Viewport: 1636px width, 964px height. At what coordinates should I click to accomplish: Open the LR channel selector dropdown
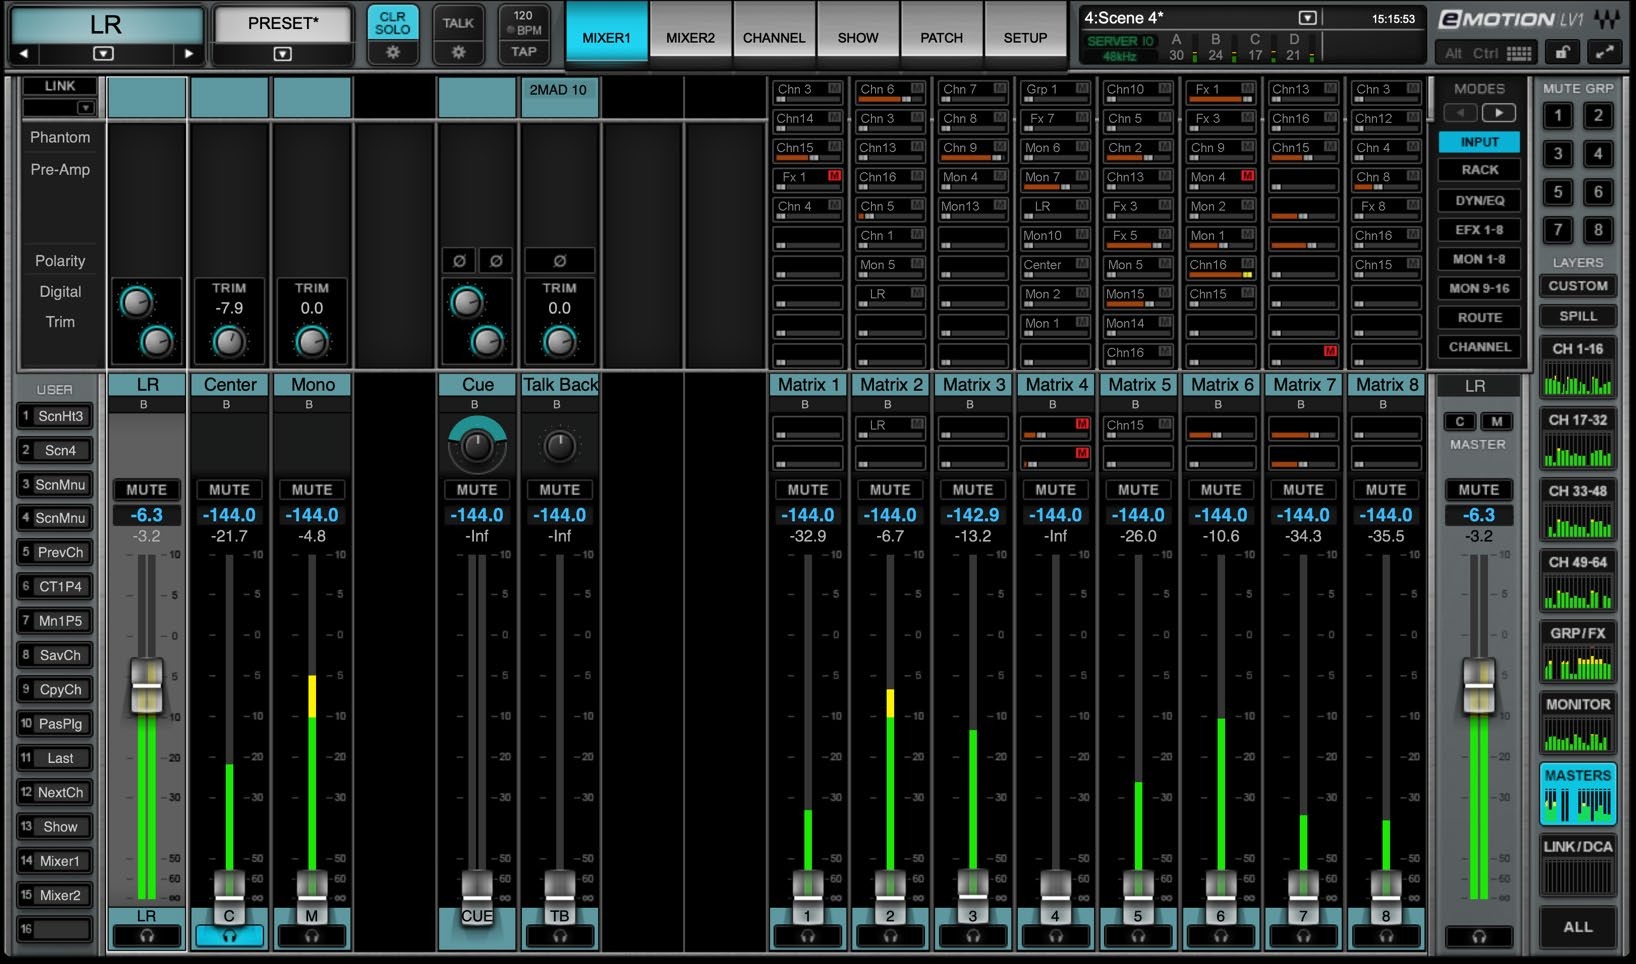coord(103,54)
